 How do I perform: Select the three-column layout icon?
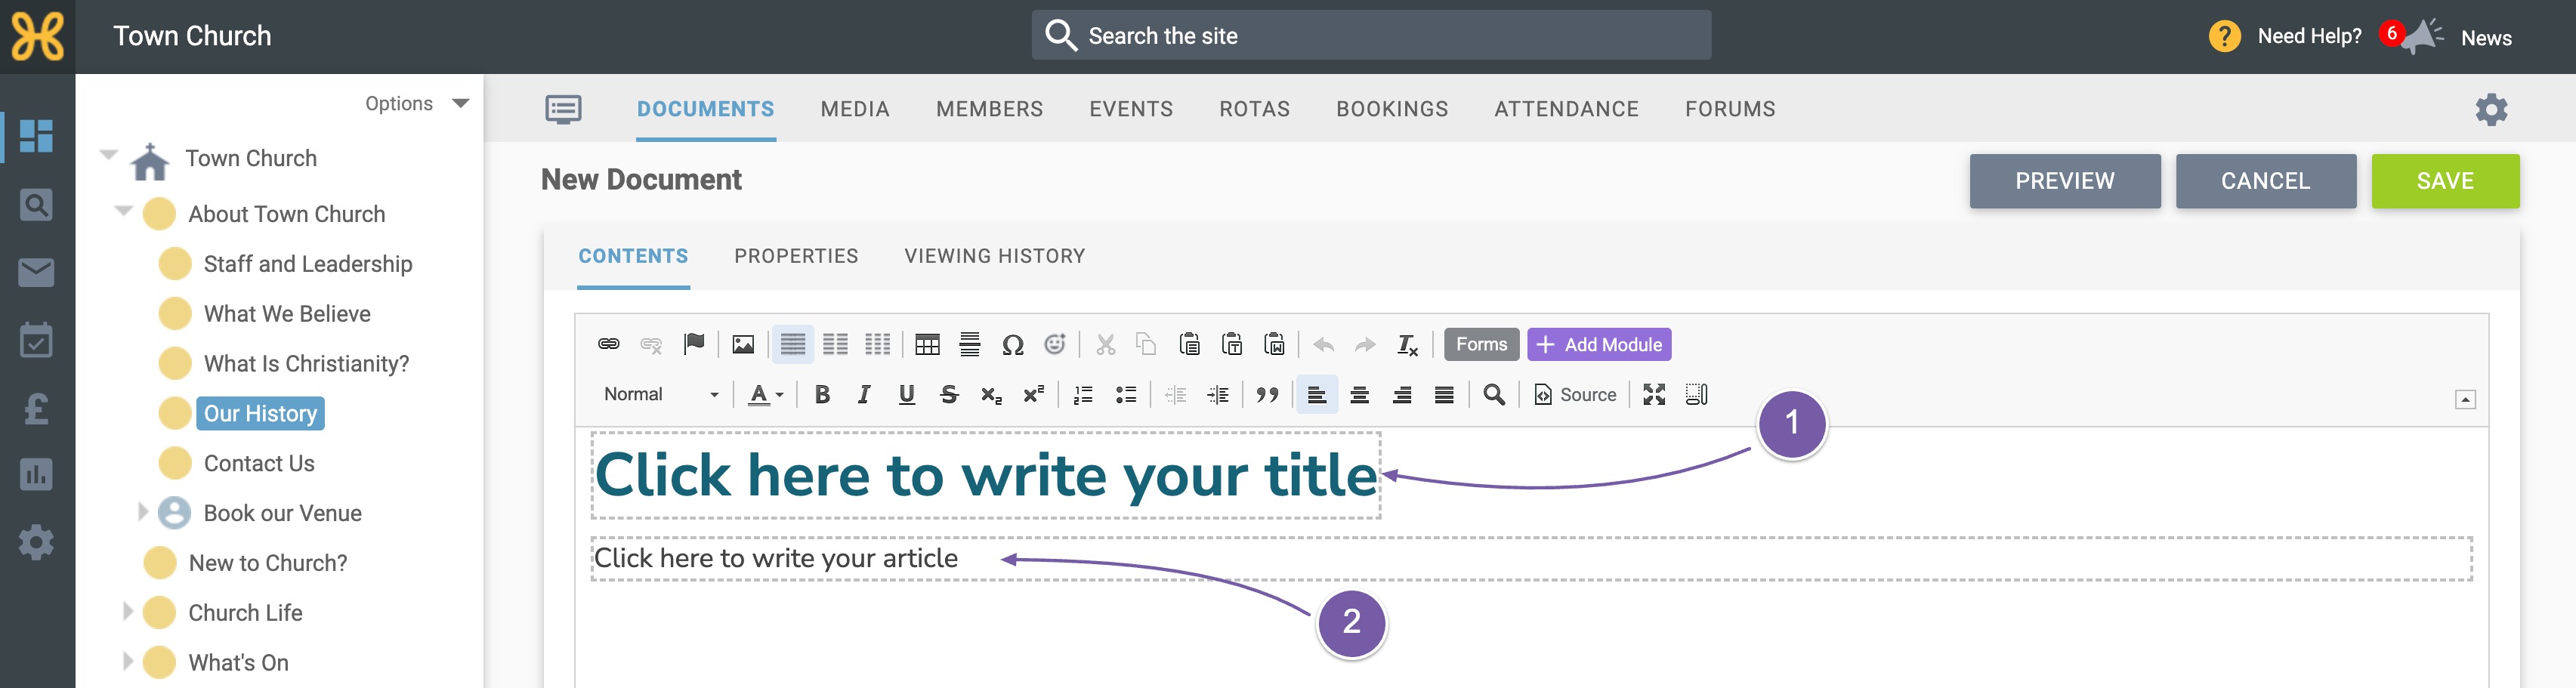point(877,344)
